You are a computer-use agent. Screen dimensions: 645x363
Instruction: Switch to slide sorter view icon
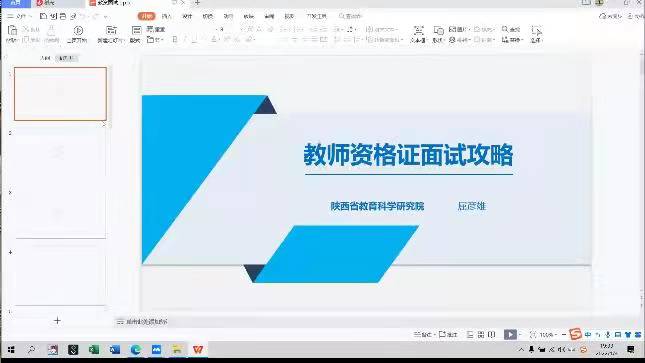[481, 335]
